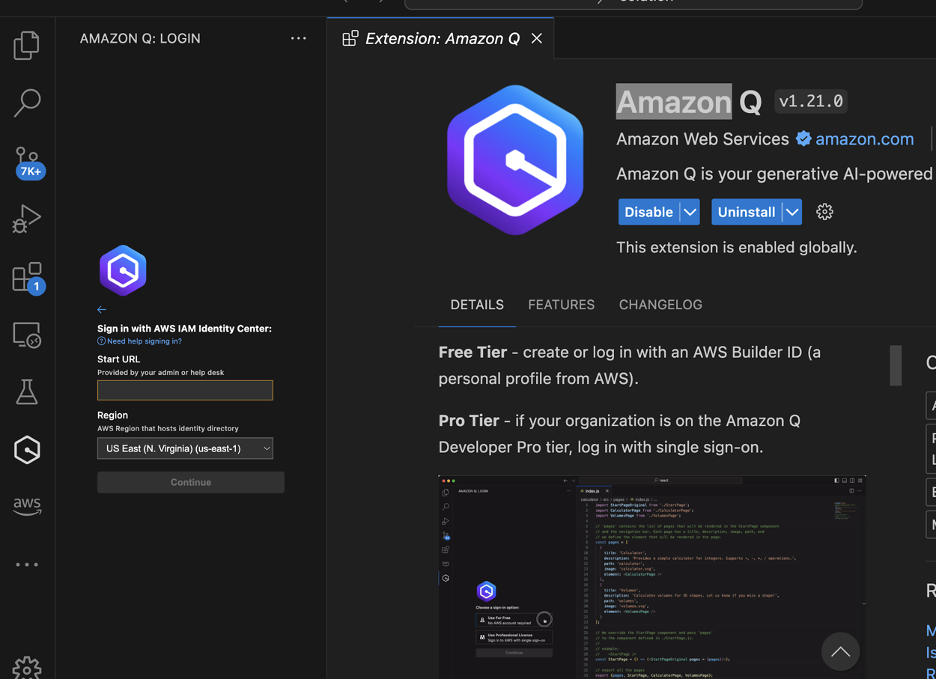The image size is (936, 680).
Task: Open the Search view icon
Action: 27,103
